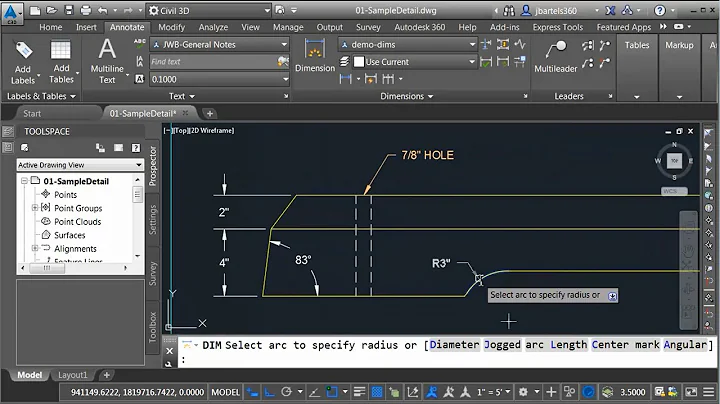Click the Open file folder icon
The image size is (720, 404).
51,10
